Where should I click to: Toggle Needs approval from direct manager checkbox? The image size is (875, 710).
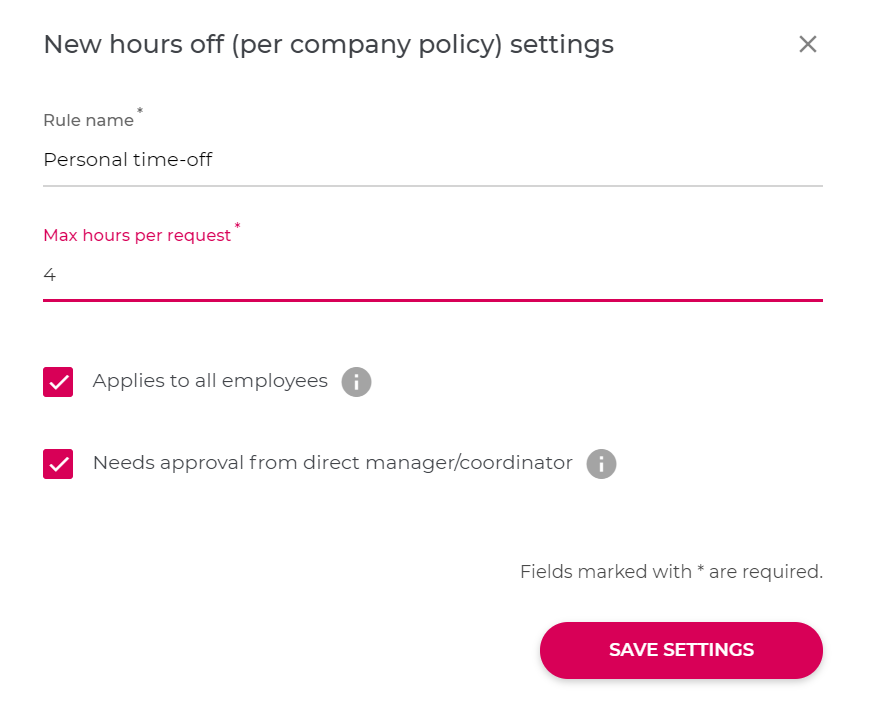[x=58, y=464]
